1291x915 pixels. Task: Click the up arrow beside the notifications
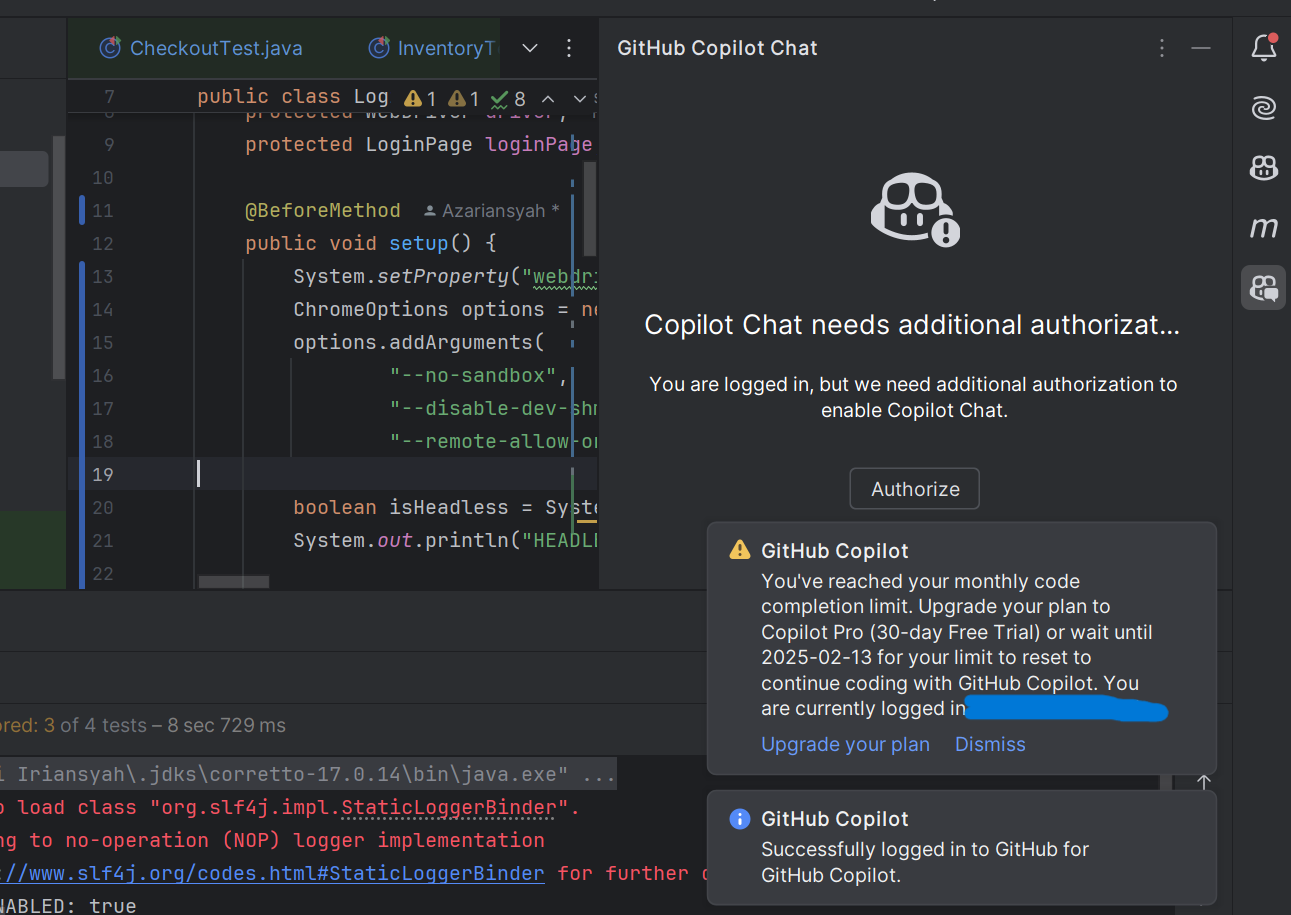(1204, 782)
